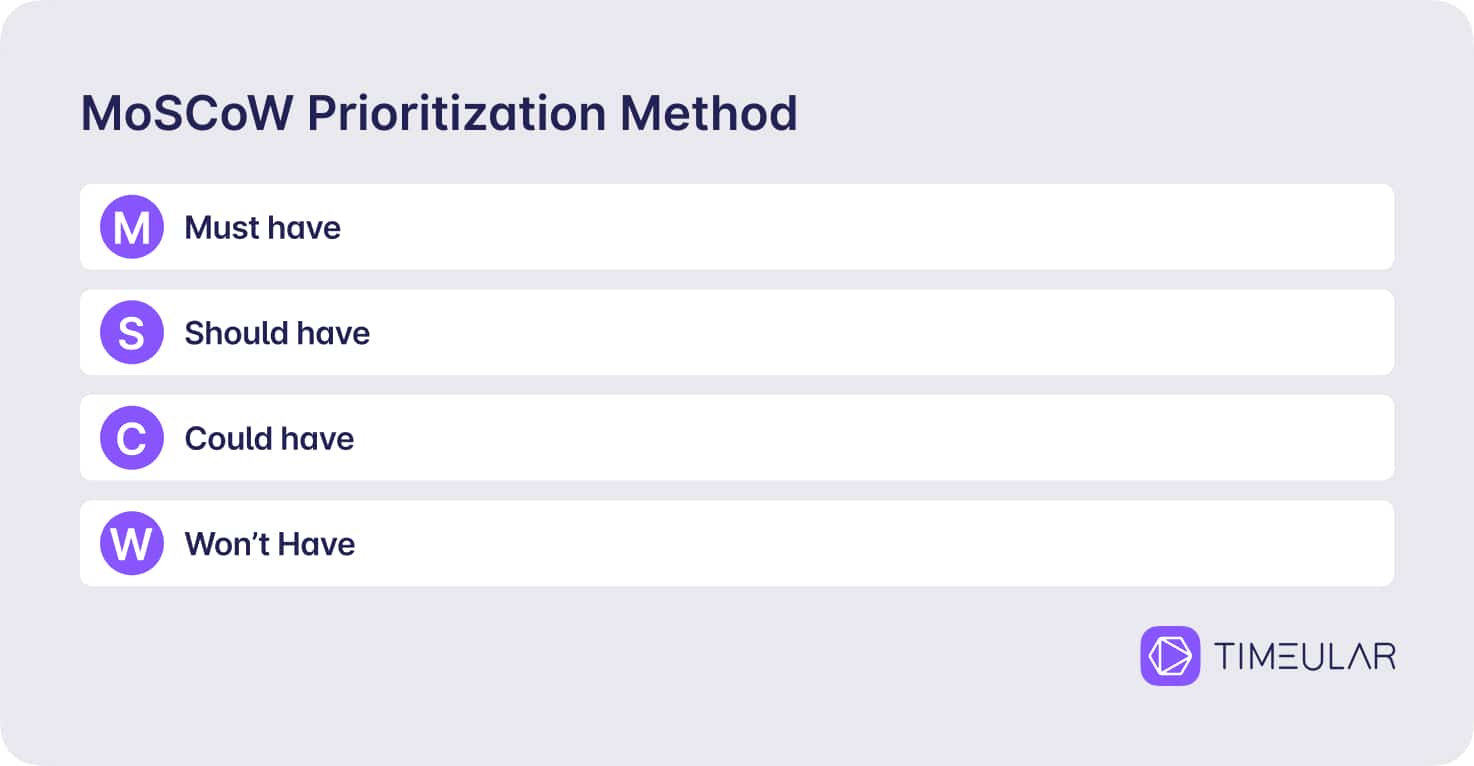
Task: Click the purple C circle icon
Action: (131, 438)
